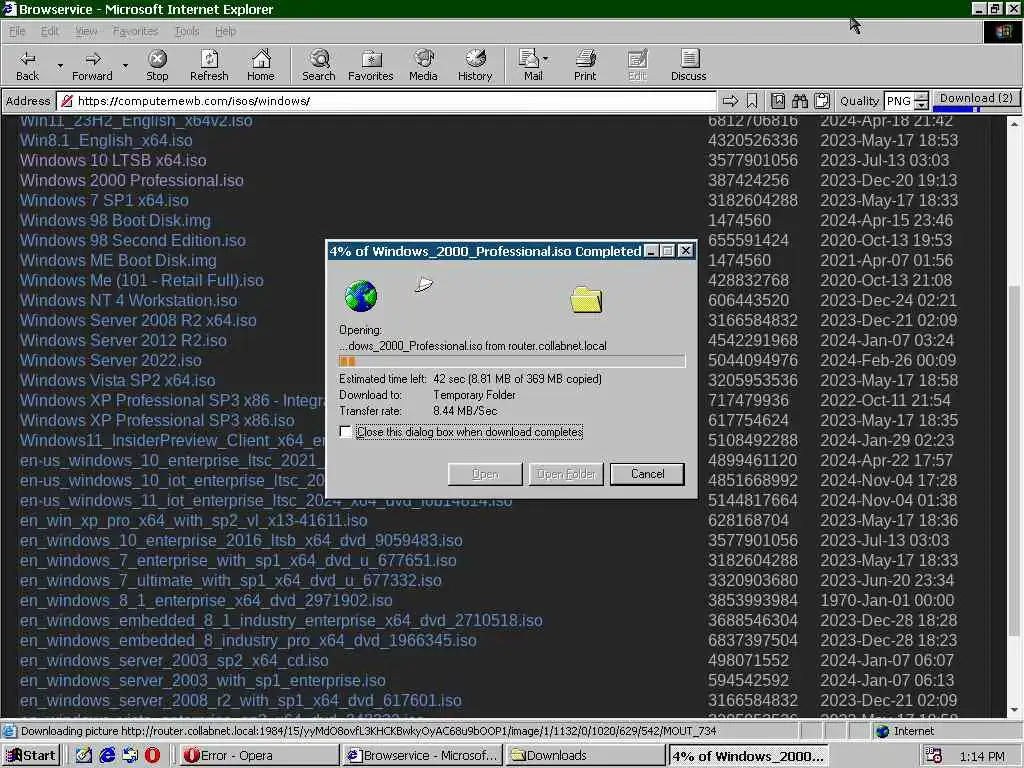Viewport: 1024px width, 768px height.
Task: Click the system tray scheduler icon
Action: (x=934, y=756)
